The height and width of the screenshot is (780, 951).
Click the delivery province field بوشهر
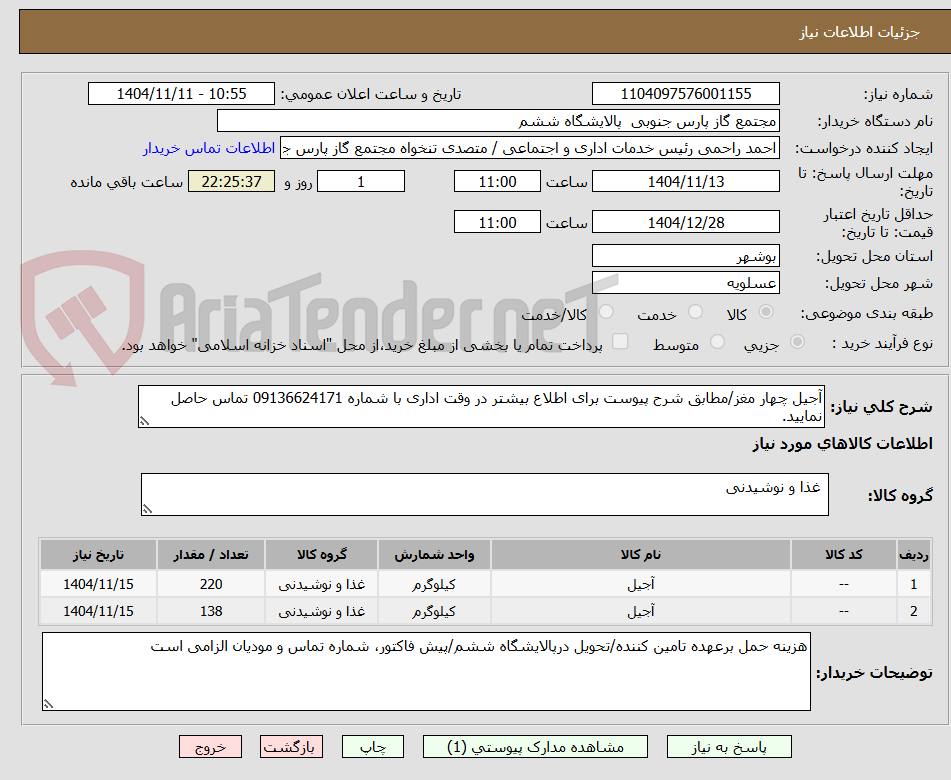(x=685, y=256)
